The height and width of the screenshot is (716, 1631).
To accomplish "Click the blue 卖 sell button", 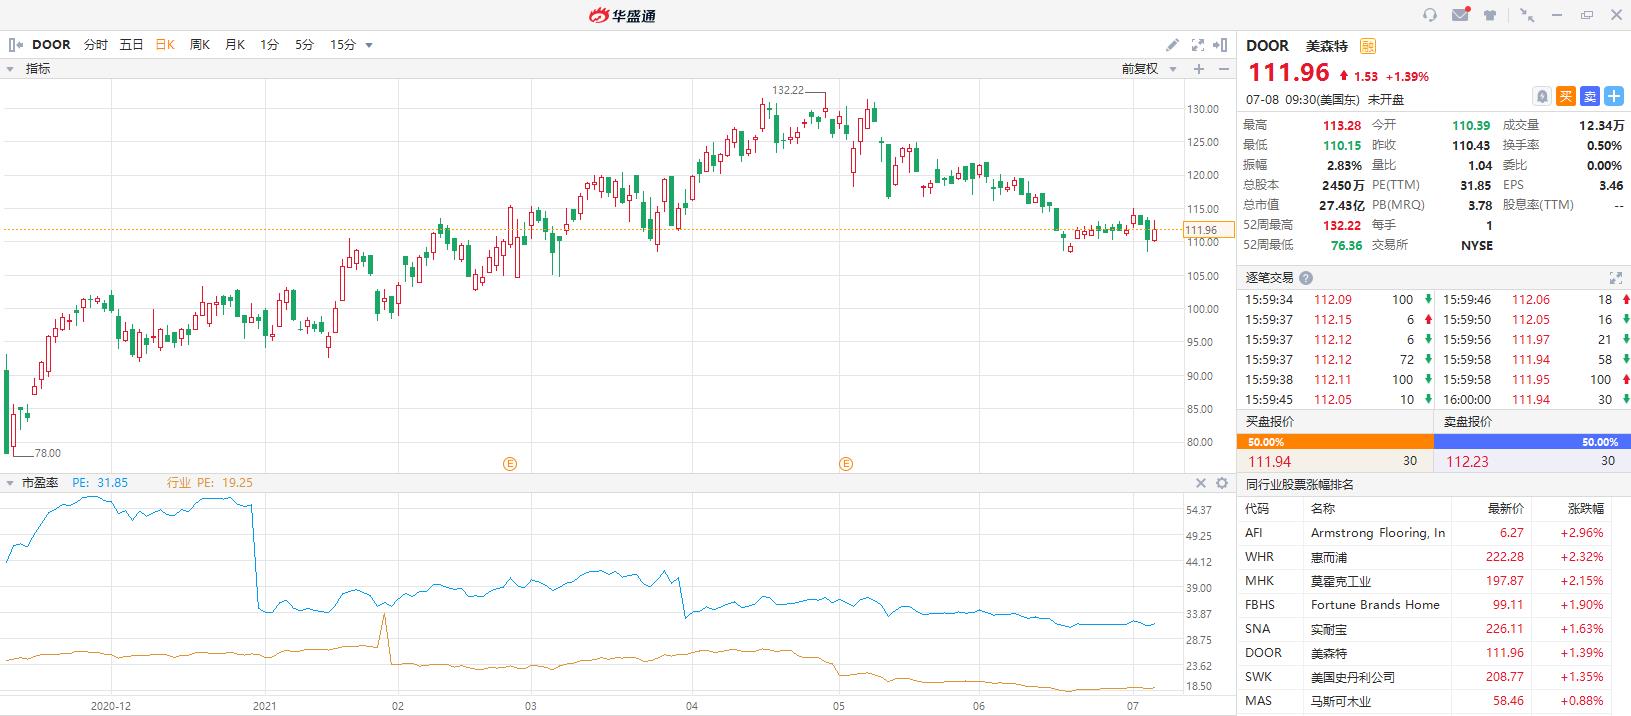I will (1590, 96).
